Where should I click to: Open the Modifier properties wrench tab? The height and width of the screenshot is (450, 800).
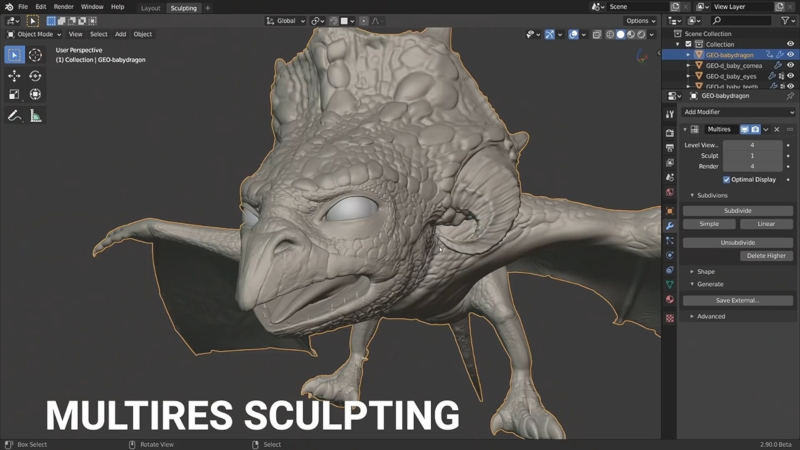(670, 226)
